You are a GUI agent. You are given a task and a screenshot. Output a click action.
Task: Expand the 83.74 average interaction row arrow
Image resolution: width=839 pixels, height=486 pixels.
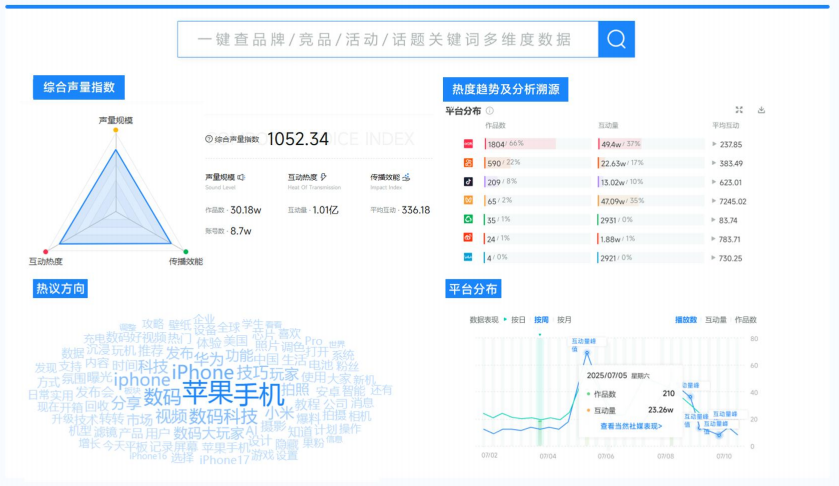pos(714,220)
